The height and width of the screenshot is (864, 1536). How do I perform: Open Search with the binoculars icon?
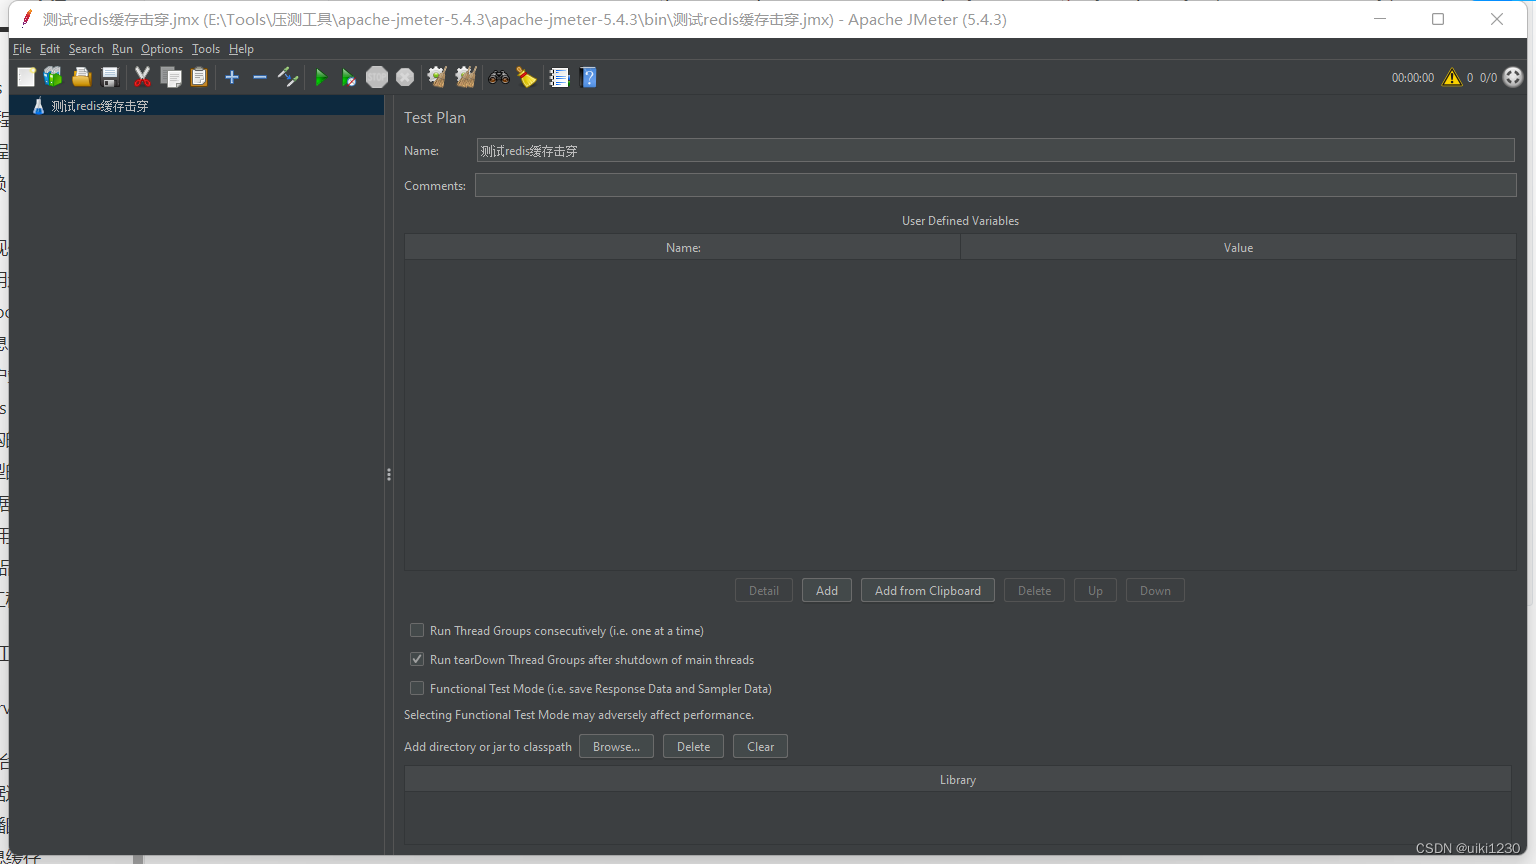coord(498,77)
